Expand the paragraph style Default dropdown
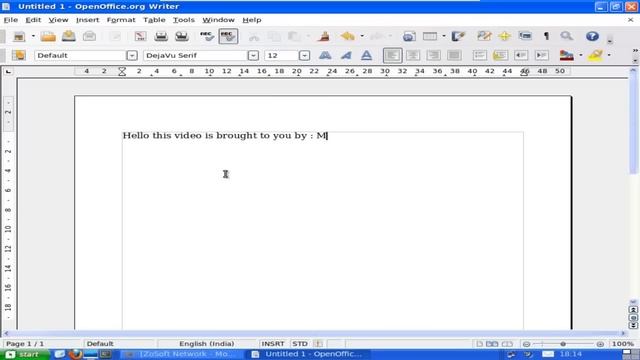This screenshot has height=360, width=640. click(x=132, y=56)
